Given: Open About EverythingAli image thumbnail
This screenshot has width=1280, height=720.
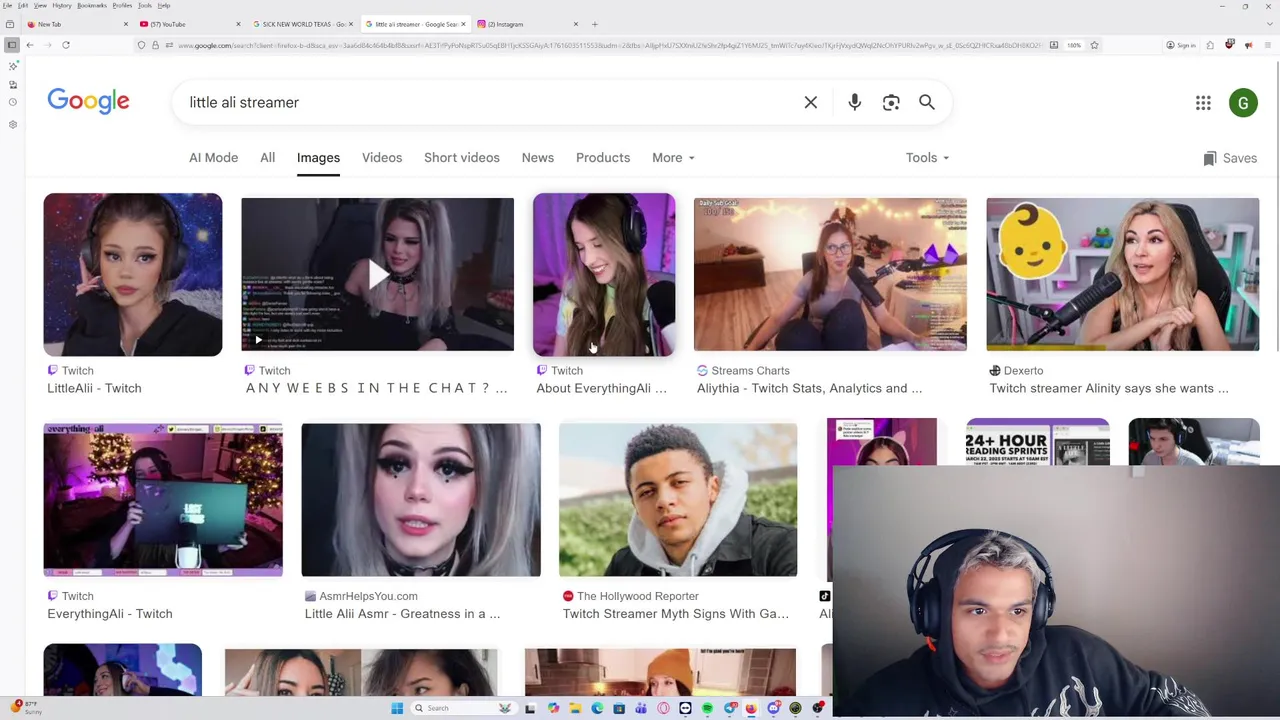Looking at the screenshot, I should click(604, 275).
